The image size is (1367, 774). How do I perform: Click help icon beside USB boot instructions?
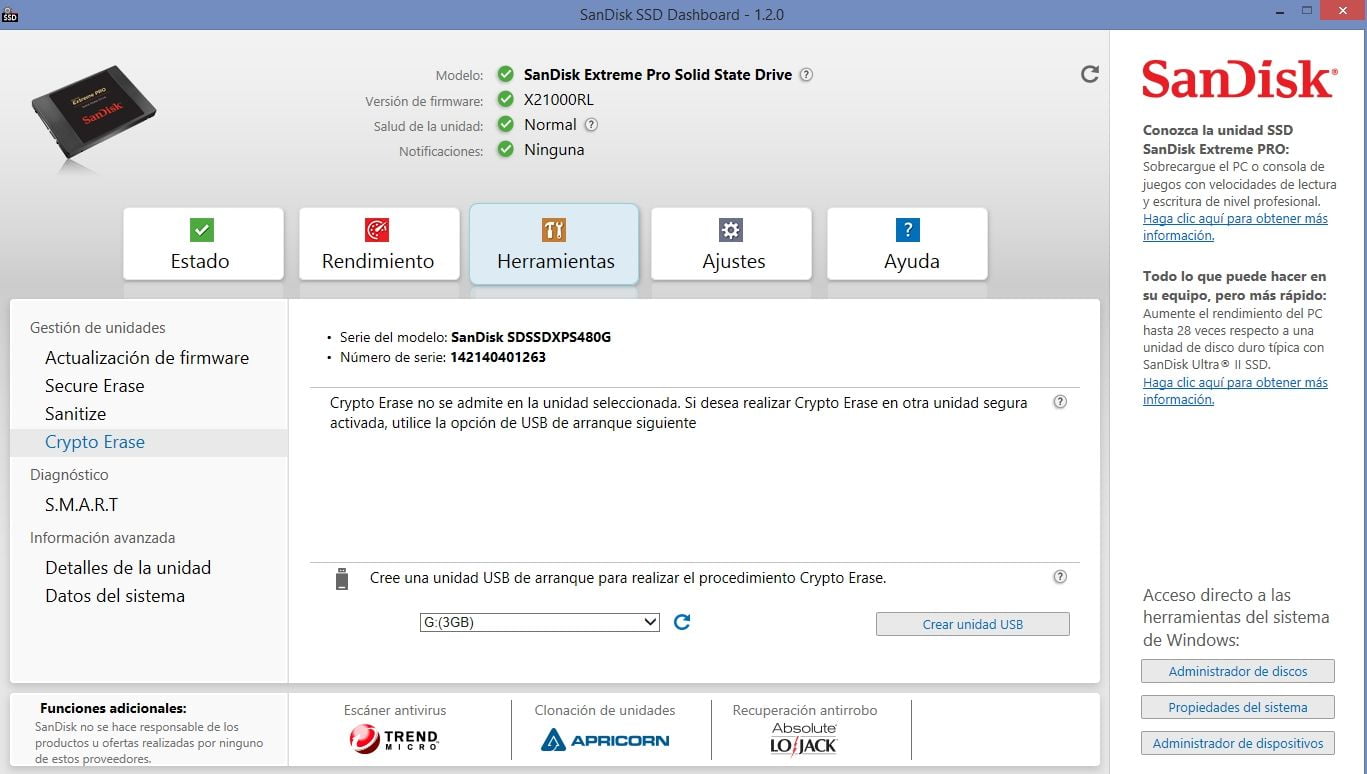point(1060,577)
